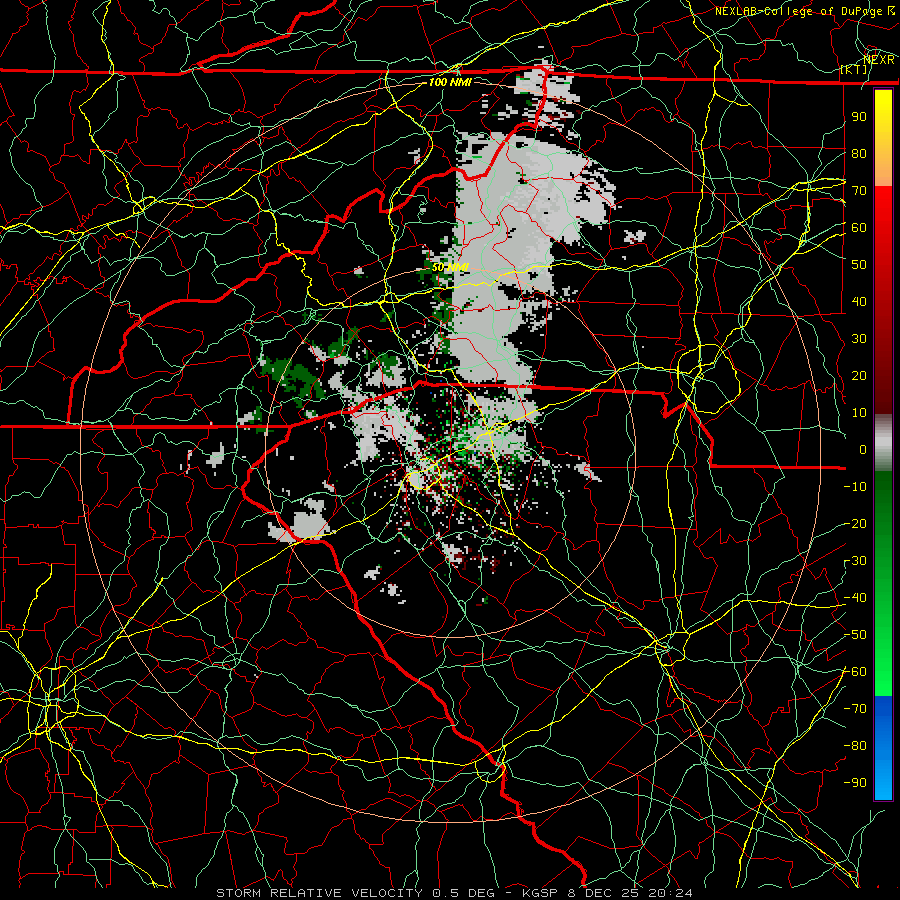
Task: Click the positive 10 knots scale value
Action: coord(859,413)
